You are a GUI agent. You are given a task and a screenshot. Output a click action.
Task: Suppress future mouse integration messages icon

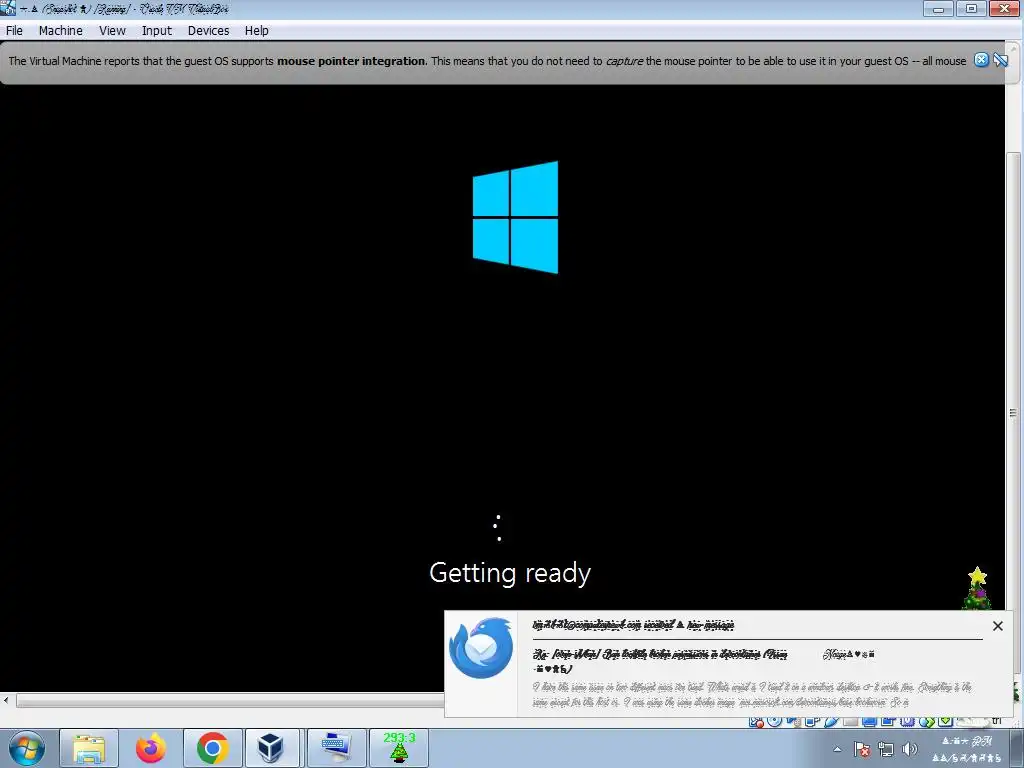tap(1000, 60)
